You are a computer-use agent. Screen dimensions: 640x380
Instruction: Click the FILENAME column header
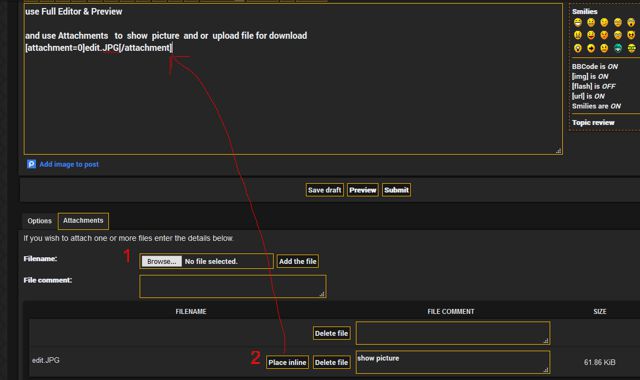click(x=191, y=311)
